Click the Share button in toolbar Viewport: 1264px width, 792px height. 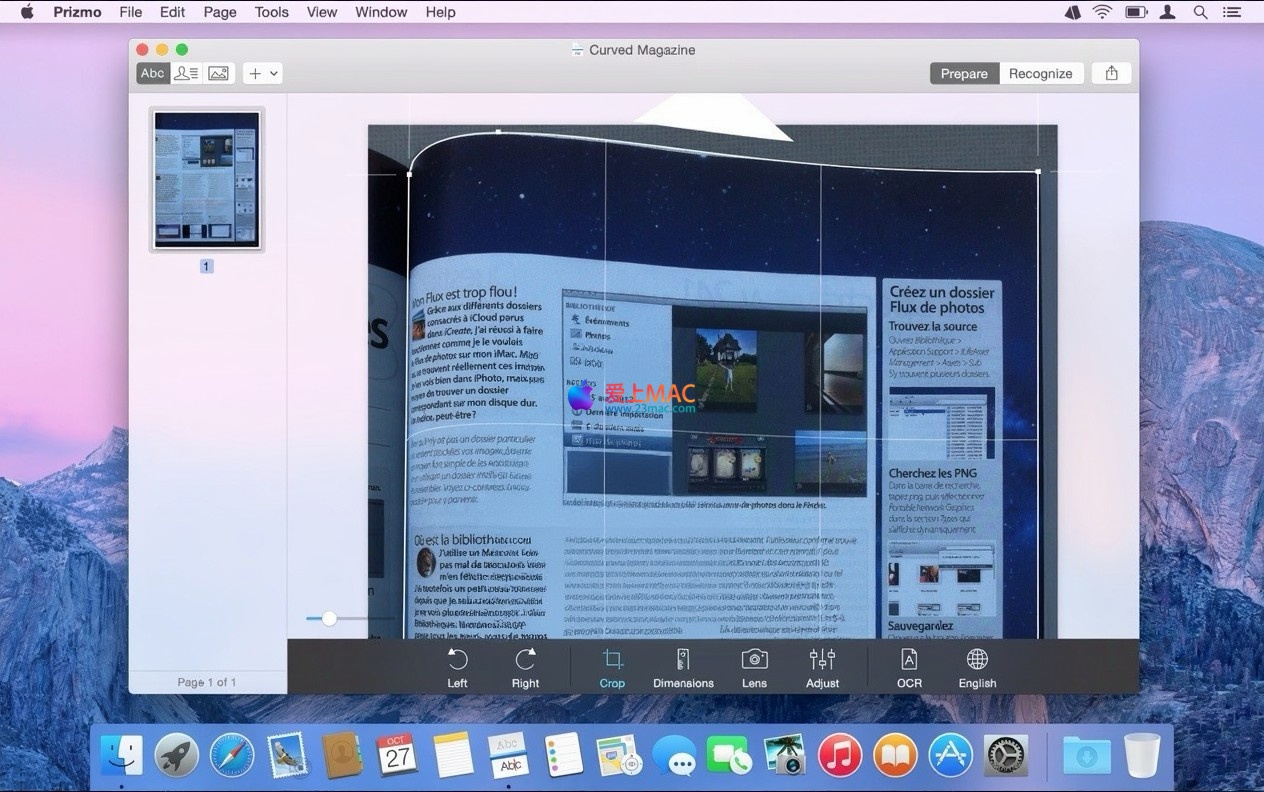(x=1111, y=73)
